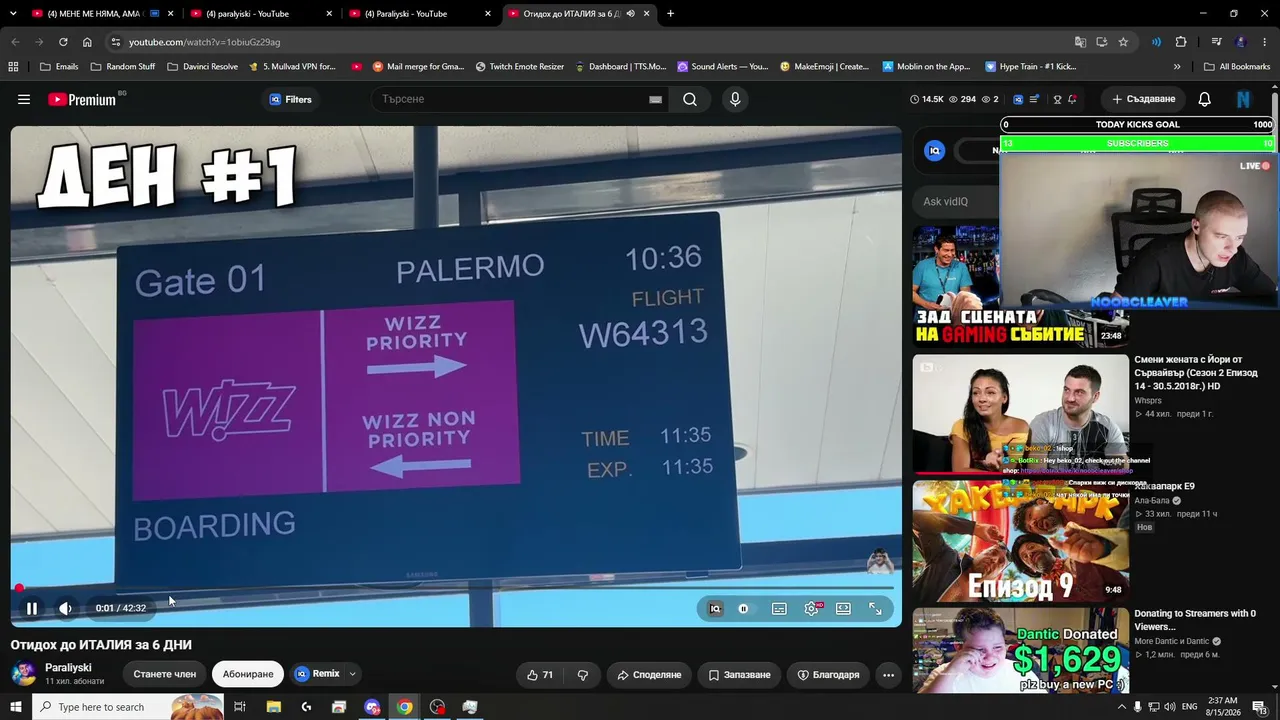This screenshot has height=720, width=1280.
Task: Translate page icon in address bar
Action: pyautogui.click(x=1080, y=42)
